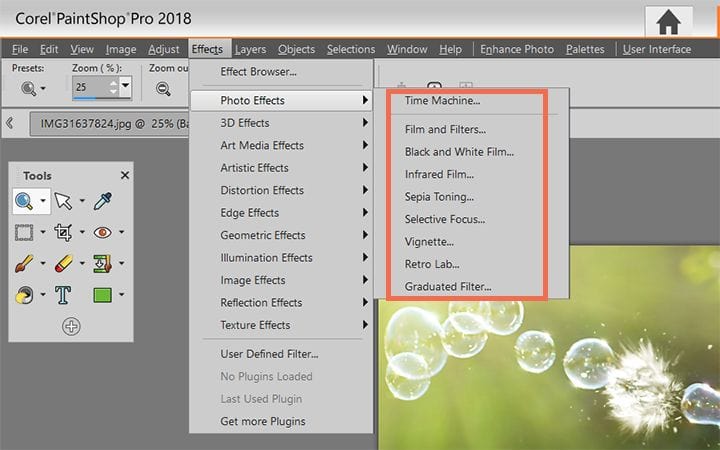Open the Distortion Effects submenu

[281, 190]
